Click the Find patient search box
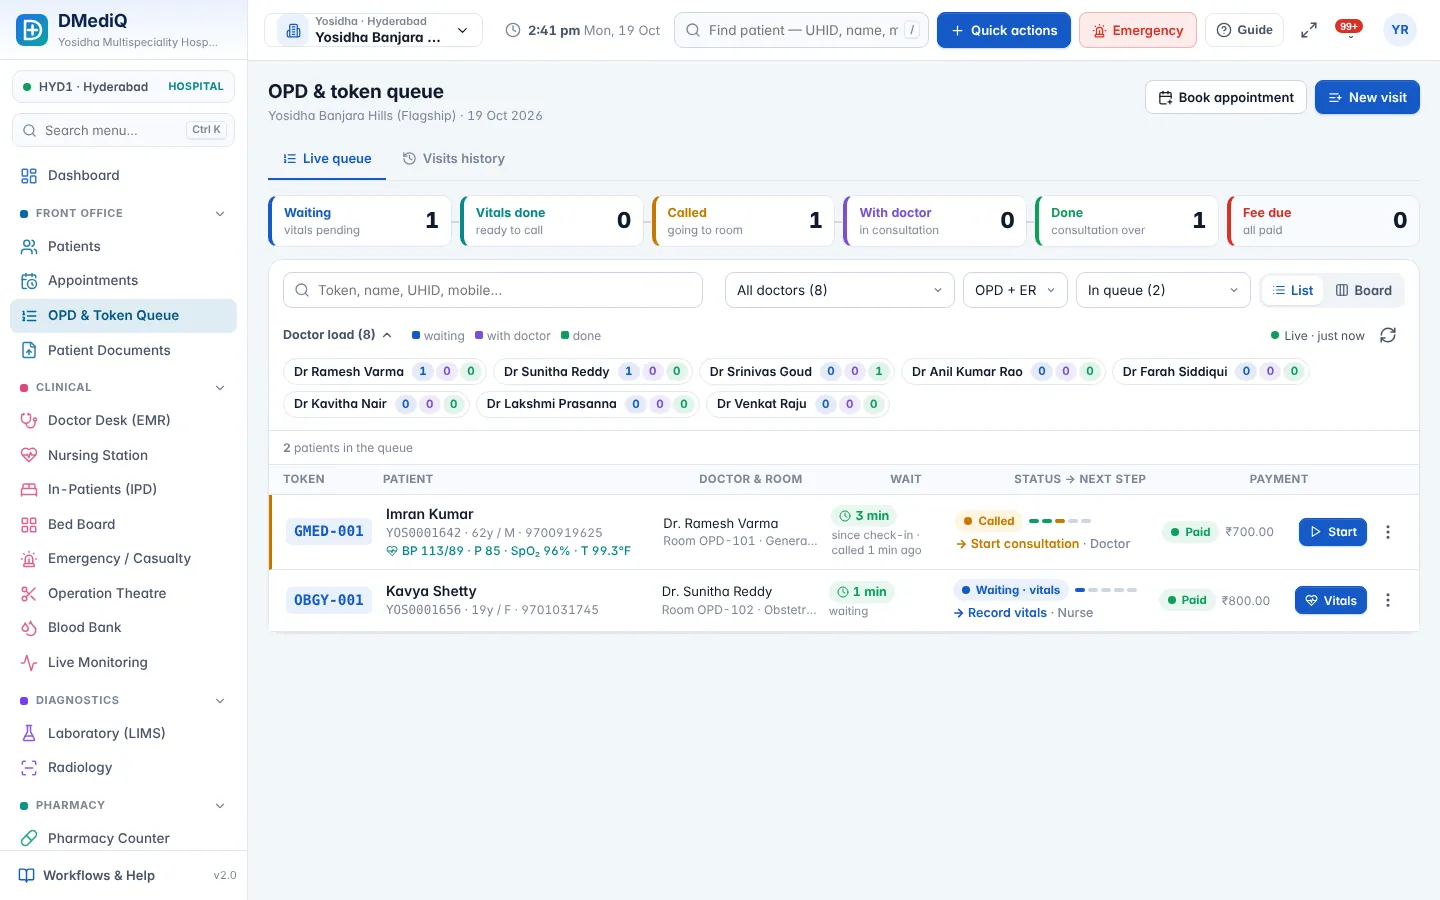Image resolution: width=1440 pixels, height=900 pixels. [x=802, y=30]
